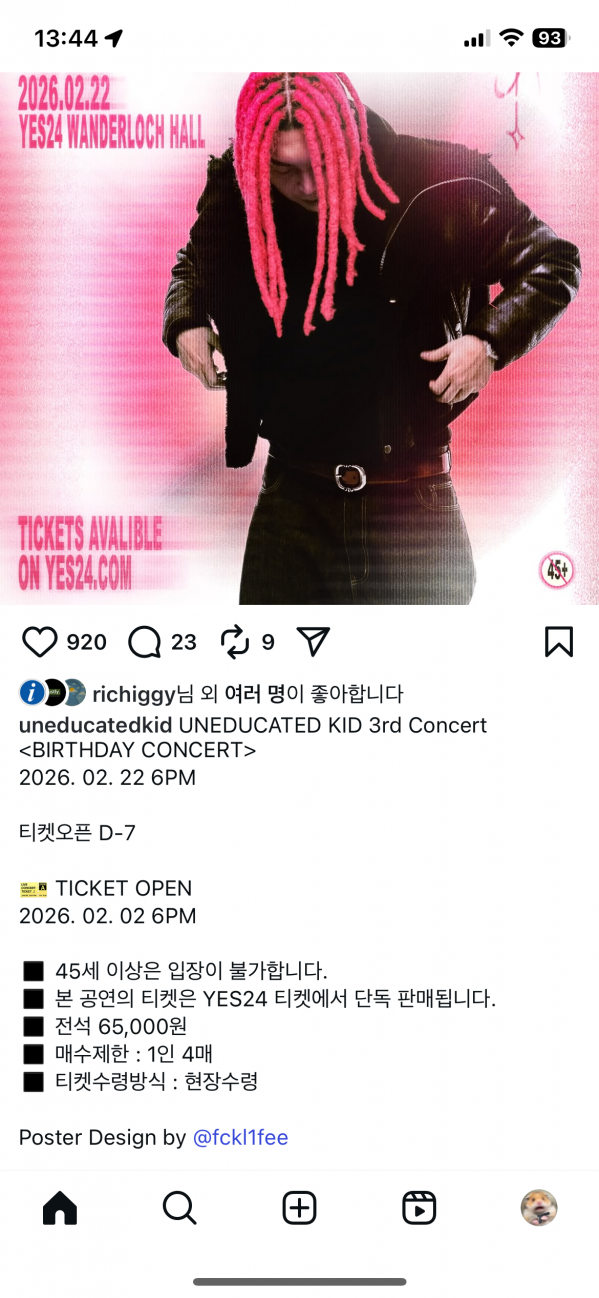
Task: Tap the liker avatars cluster
Action: [53, 694]
